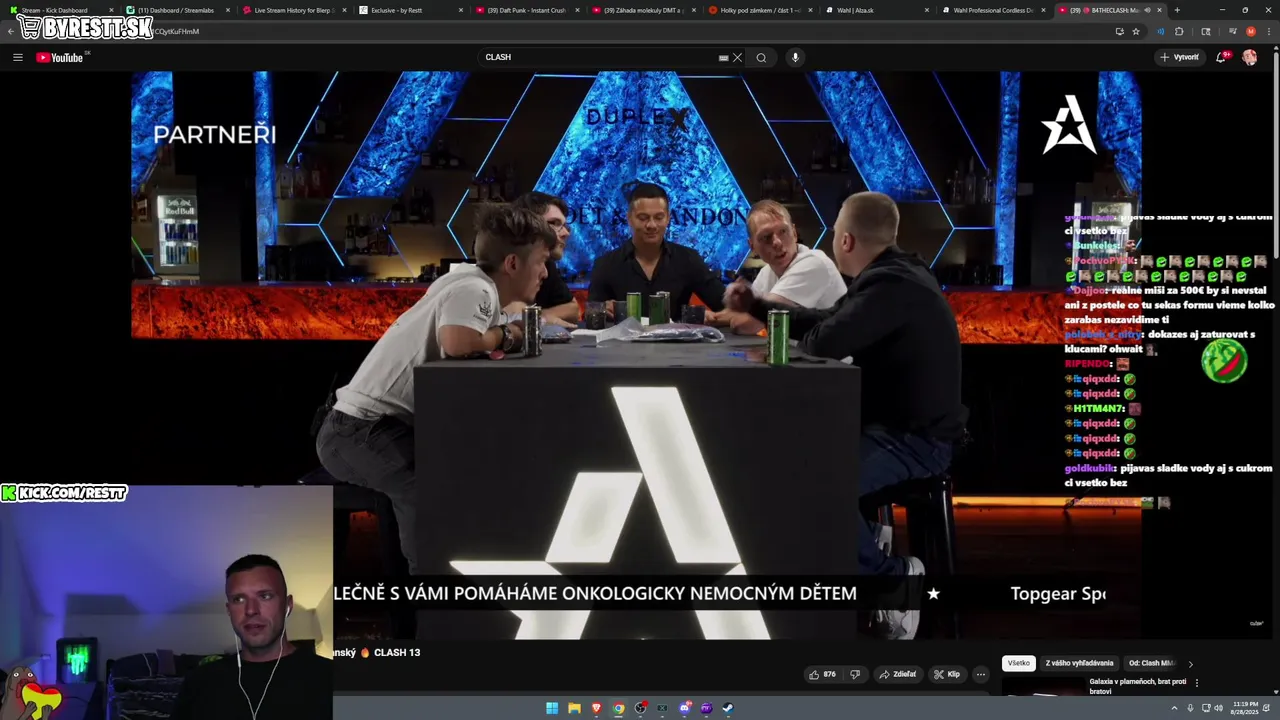
Task: Select the Všetko filter chip
Action: (x=1019, y=663)
